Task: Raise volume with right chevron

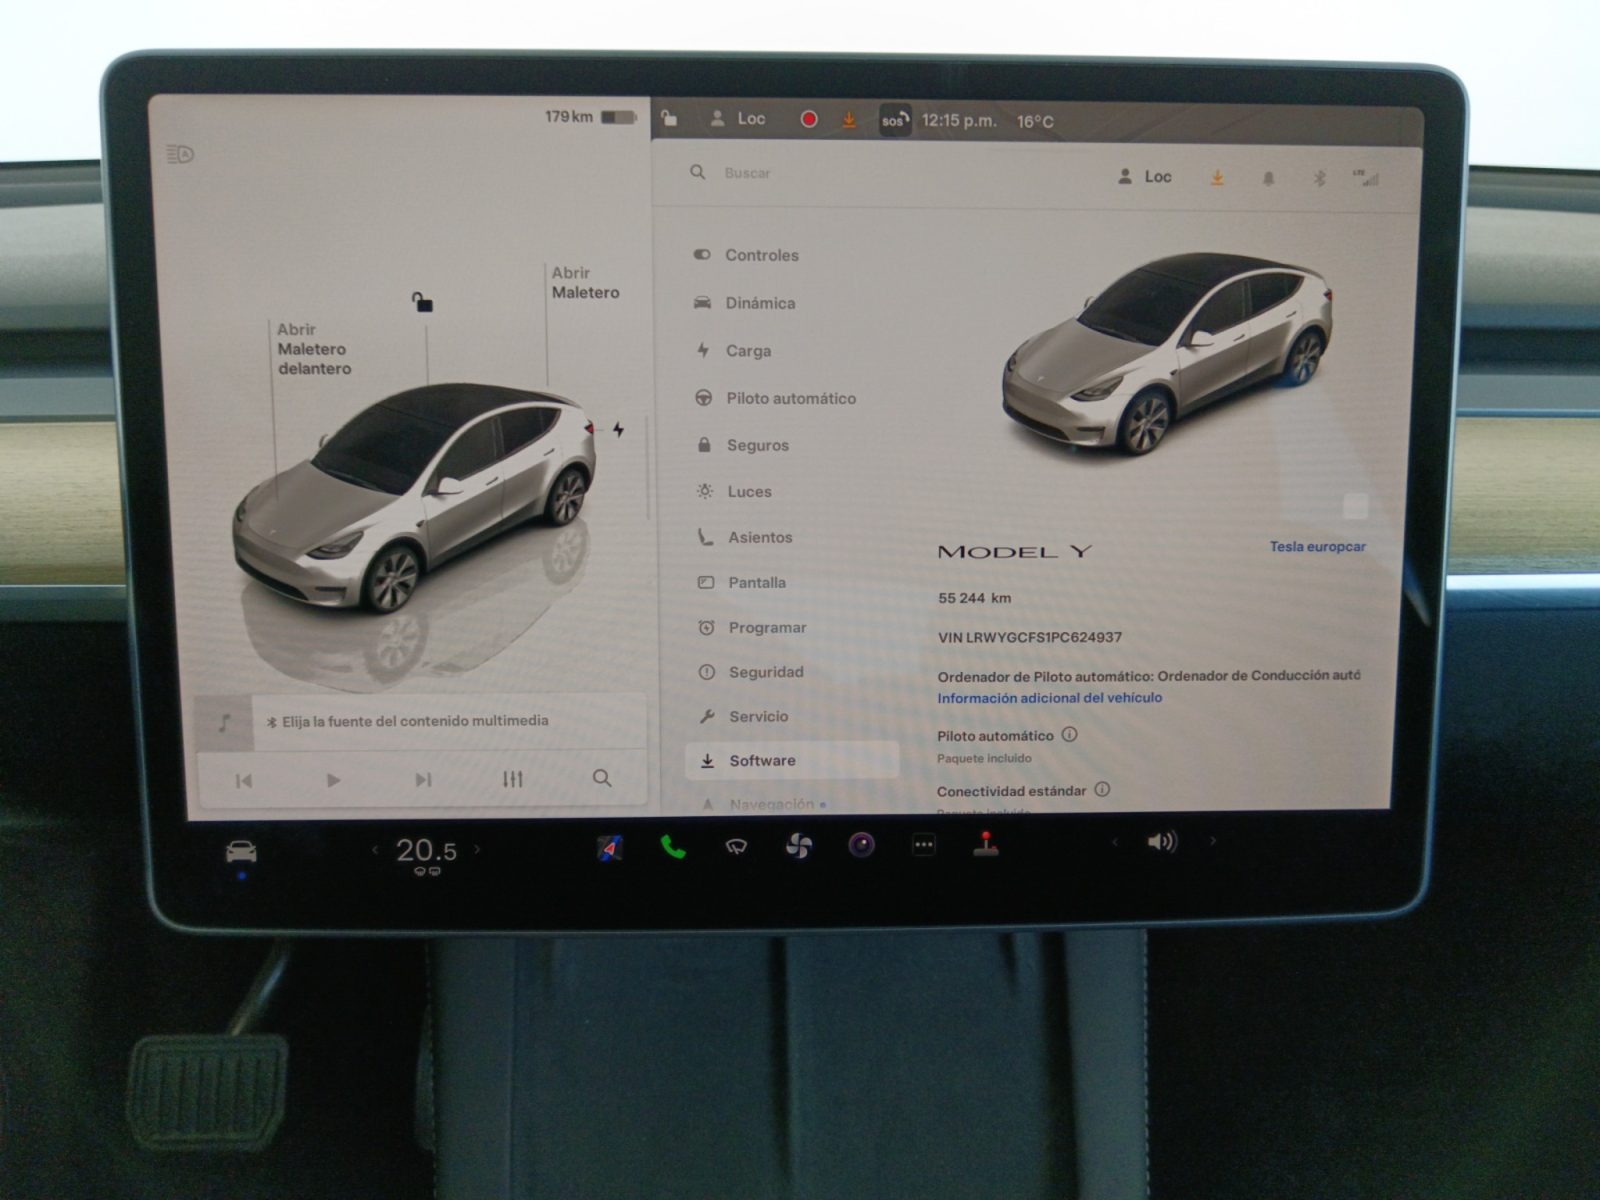Action: 1213,842
